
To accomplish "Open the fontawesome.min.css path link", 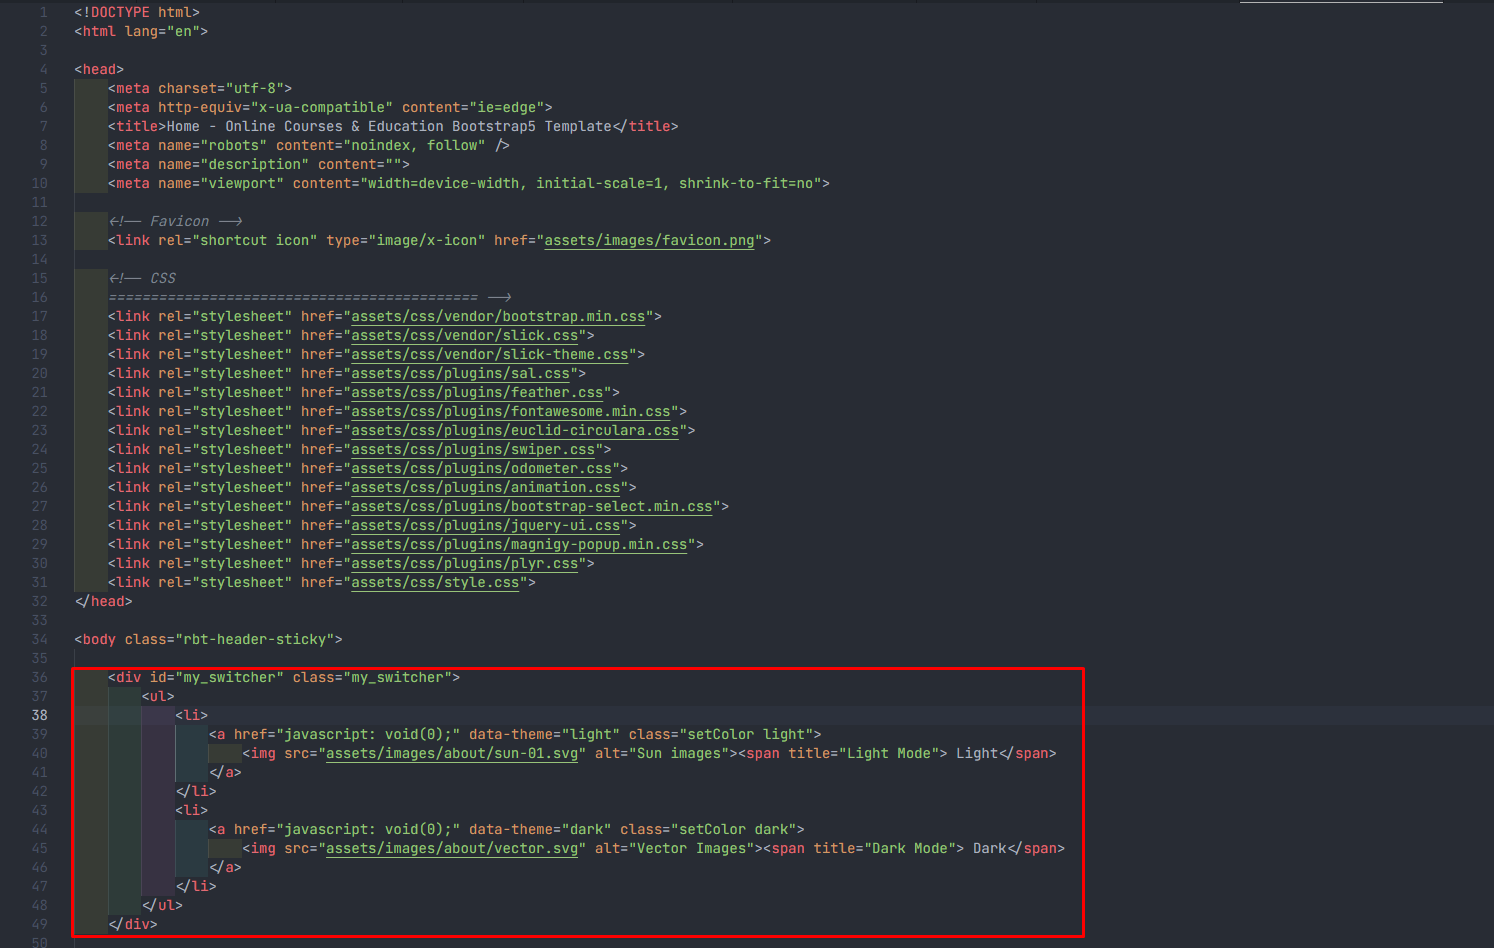I will pos(510,412).
